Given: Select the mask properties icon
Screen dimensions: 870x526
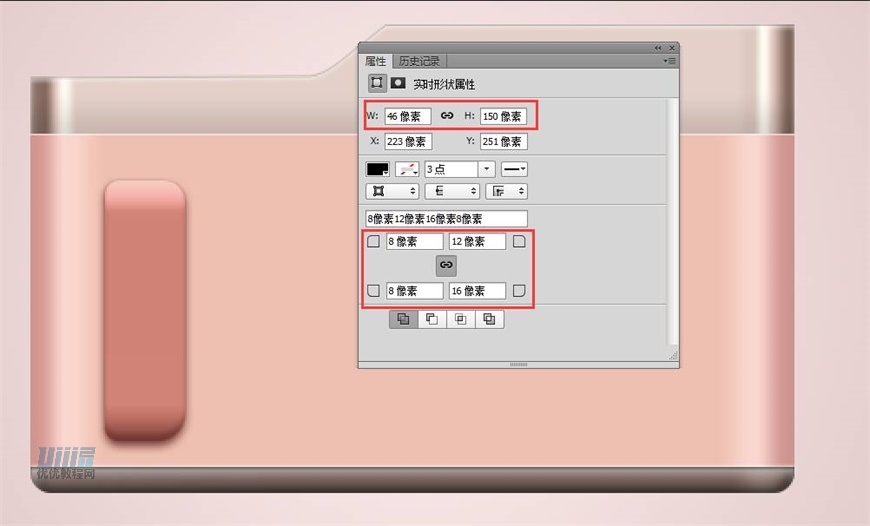Looking at the screenshot, I should point(398,83).
